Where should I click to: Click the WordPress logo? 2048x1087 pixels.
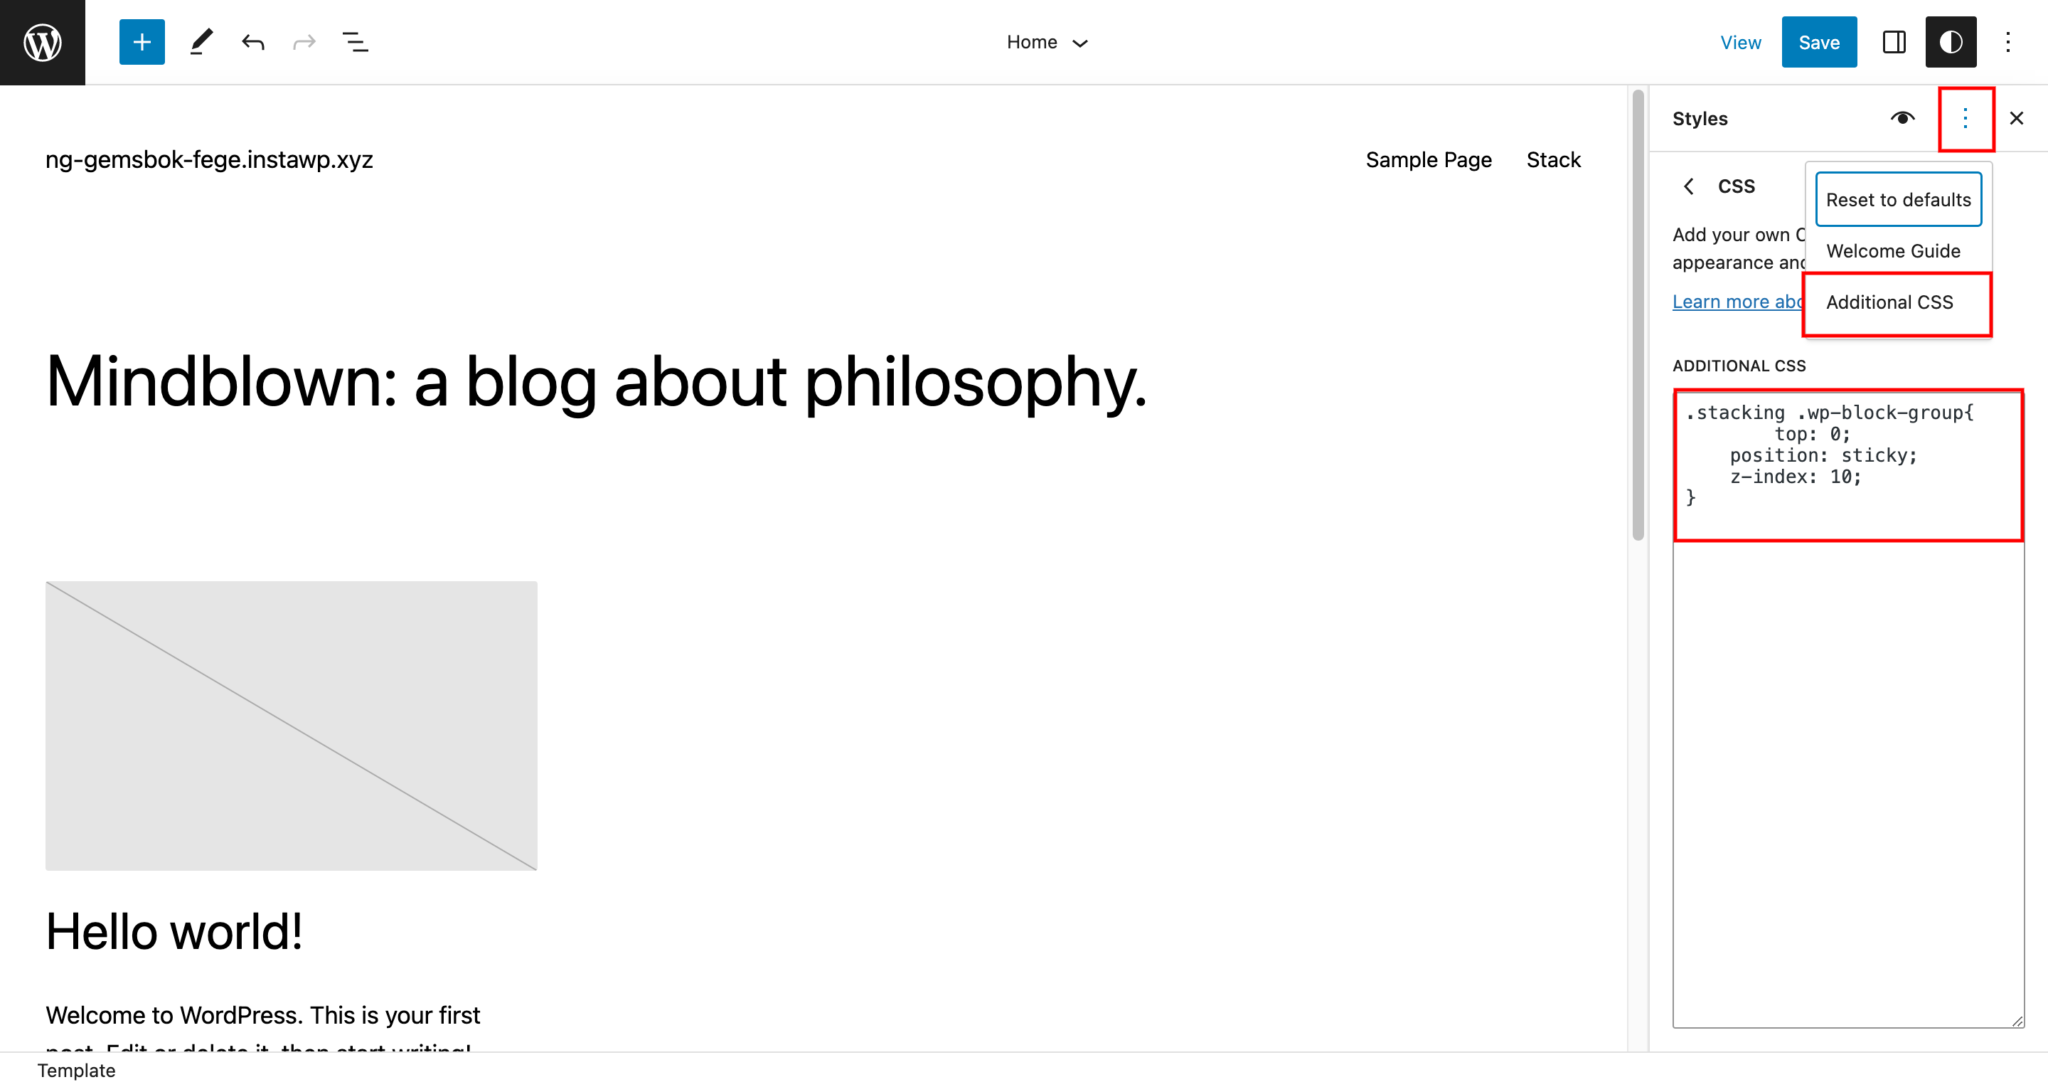[42, 42]
